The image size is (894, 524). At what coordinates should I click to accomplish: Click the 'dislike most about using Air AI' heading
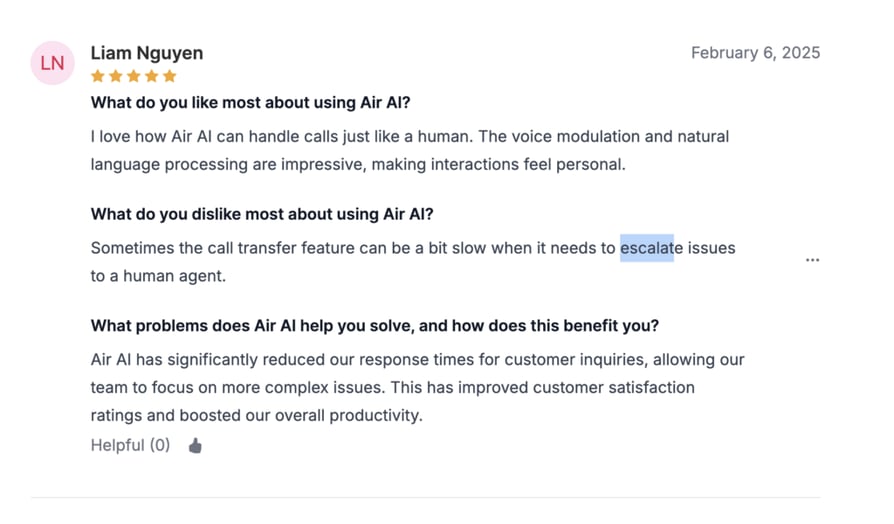(262, 214)
